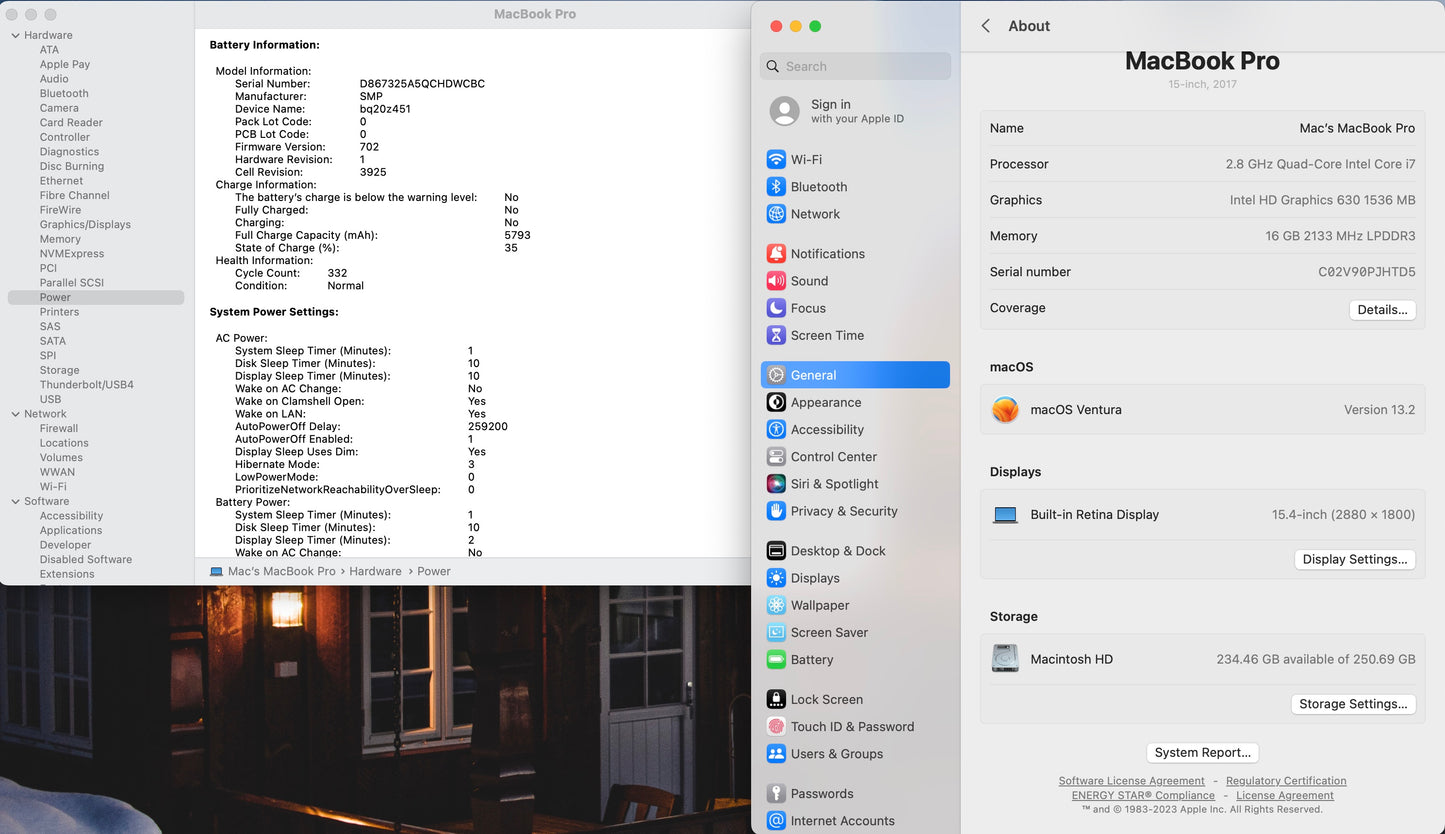Open the Appearance settings pane
Screen dimensions: 1445x834
(x=825, y=403)
